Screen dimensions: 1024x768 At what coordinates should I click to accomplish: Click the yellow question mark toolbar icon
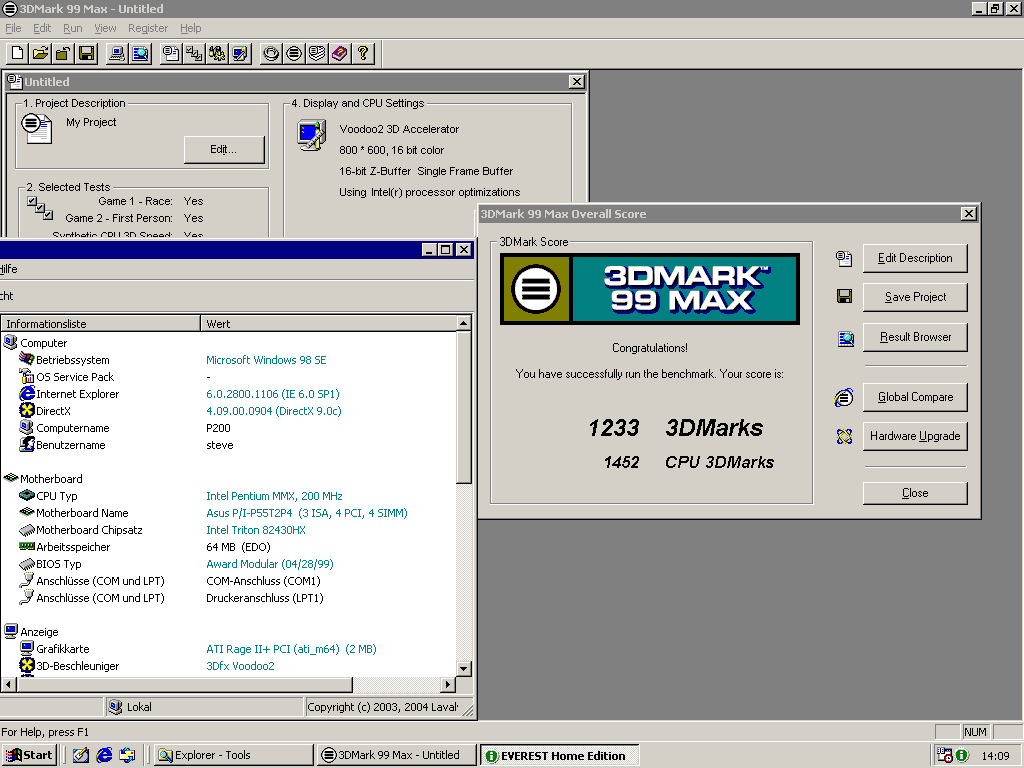tap(362, 54)
